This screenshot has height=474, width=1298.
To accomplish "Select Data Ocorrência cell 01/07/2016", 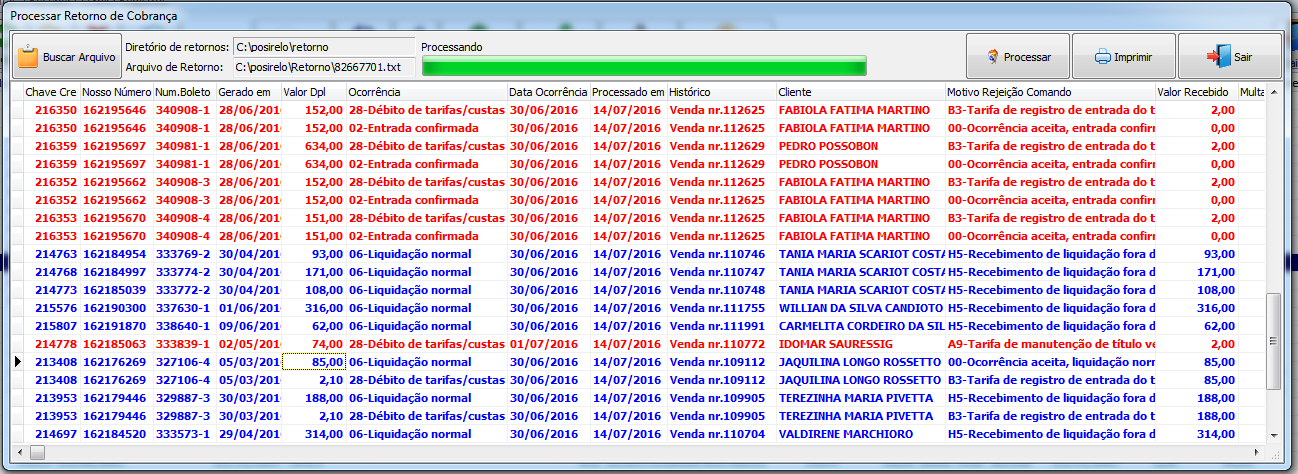I will click(x=548, y=344).
